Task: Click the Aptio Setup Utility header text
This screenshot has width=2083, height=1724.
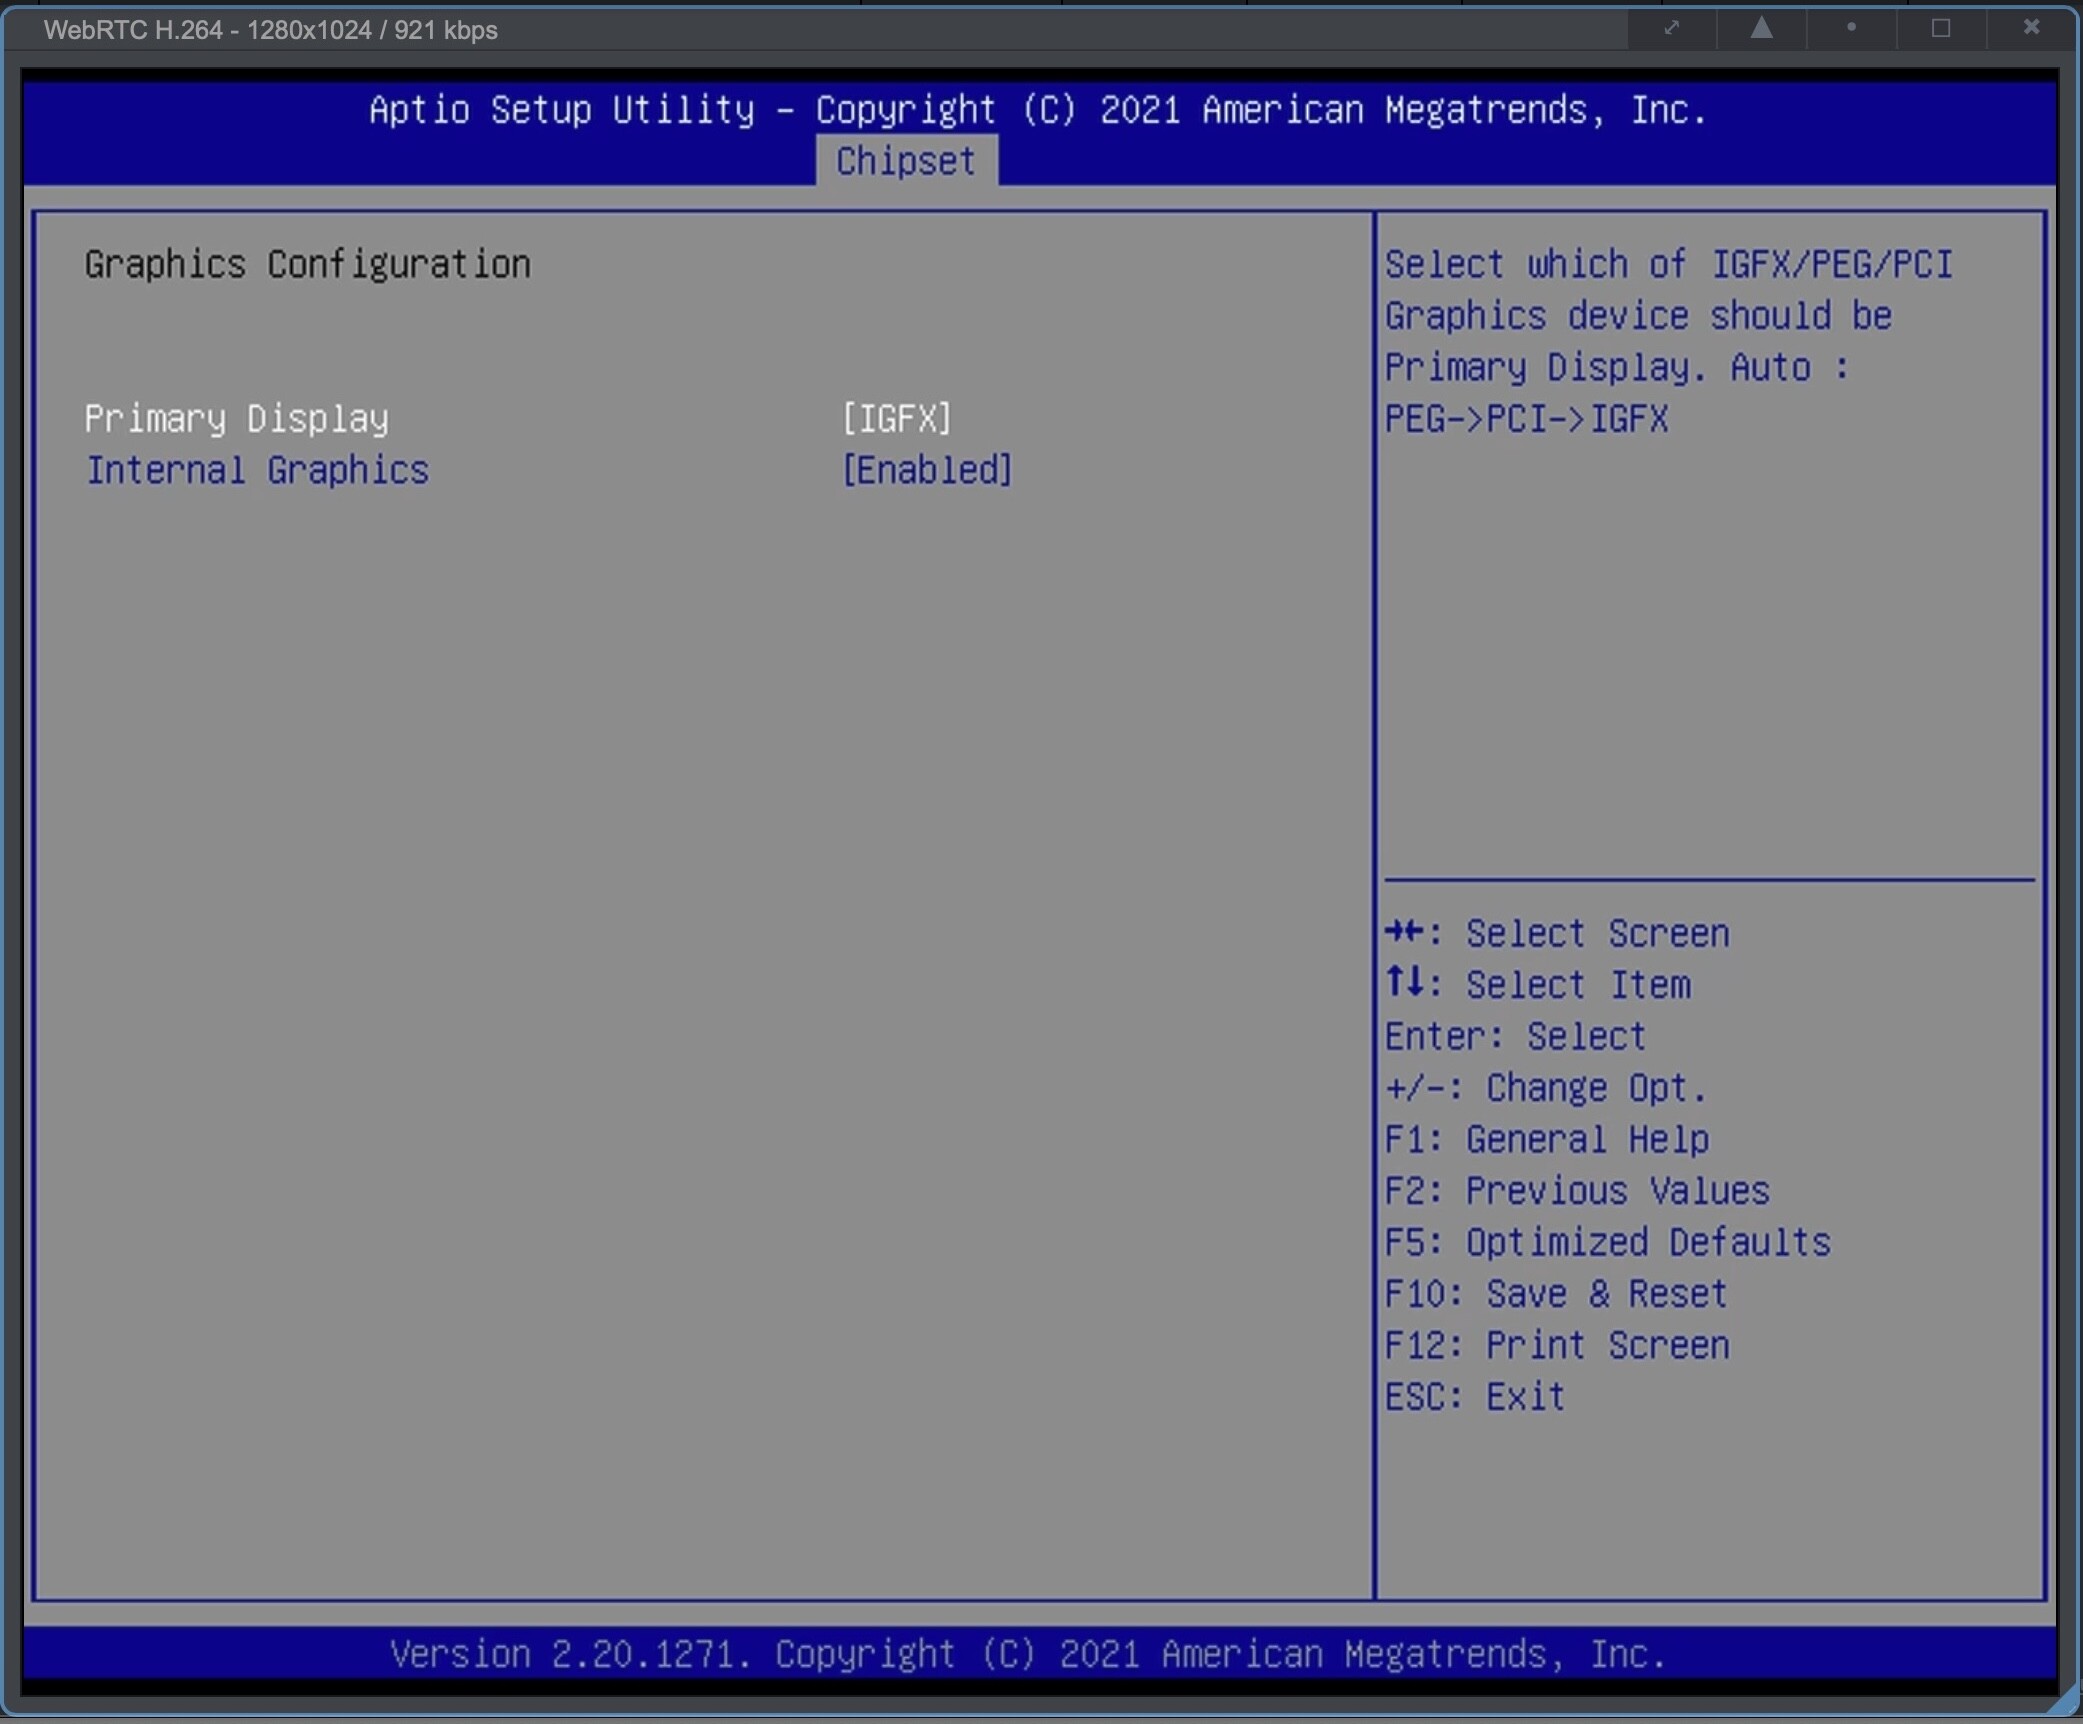Action: coord(1038,109)
